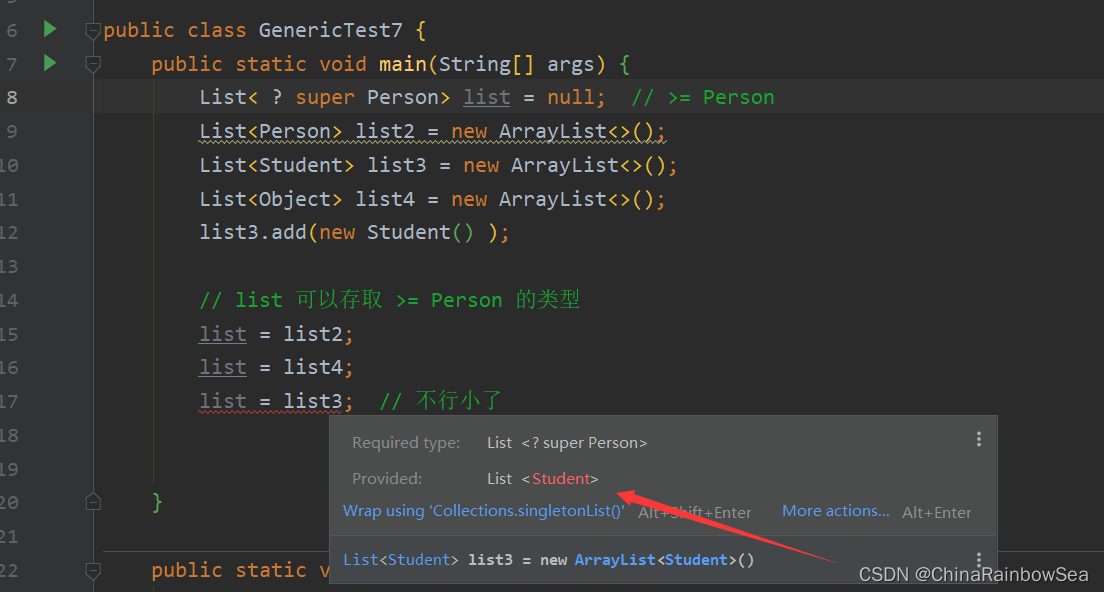Click the comment '// 不行小了'
1104x592 pixels.
pyautogui.click(x=441, y=401)
